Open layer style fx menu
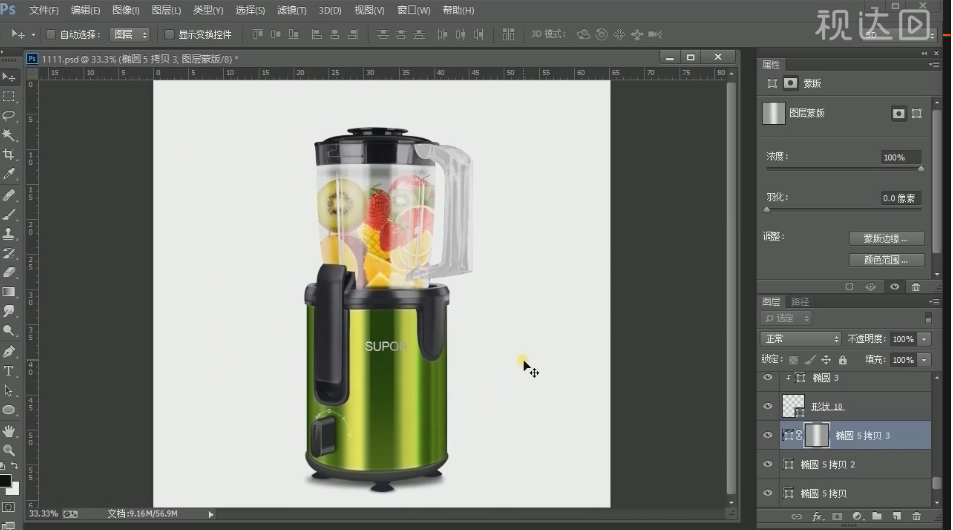 click(817, 516)
